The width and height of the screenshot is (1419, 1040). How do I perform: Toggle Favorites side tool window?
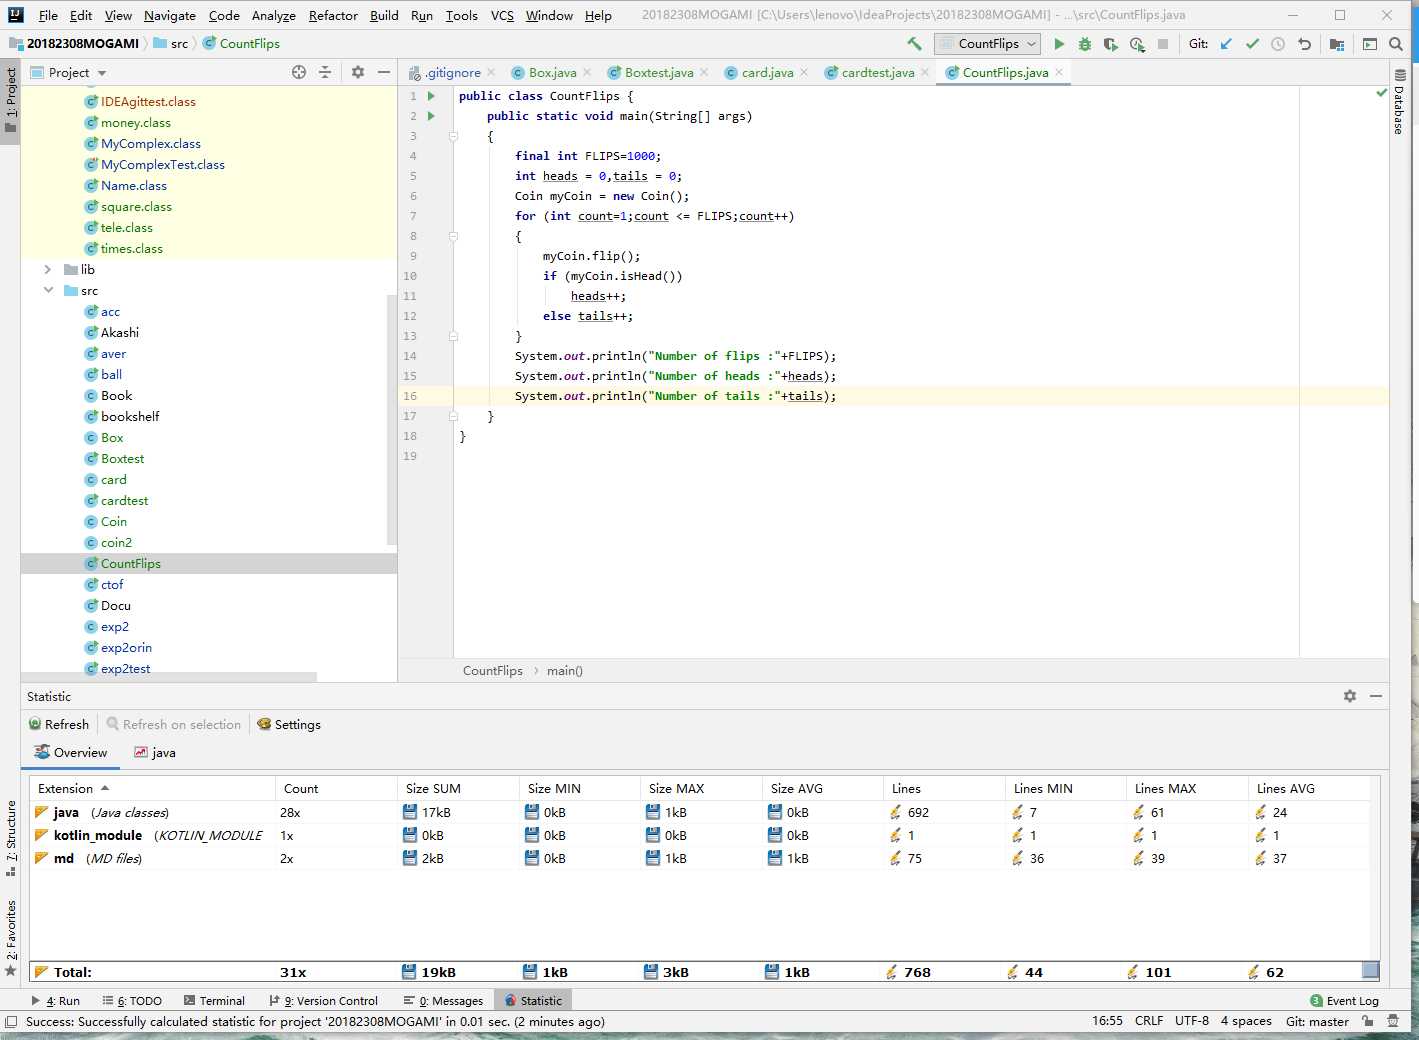point(11,938)
